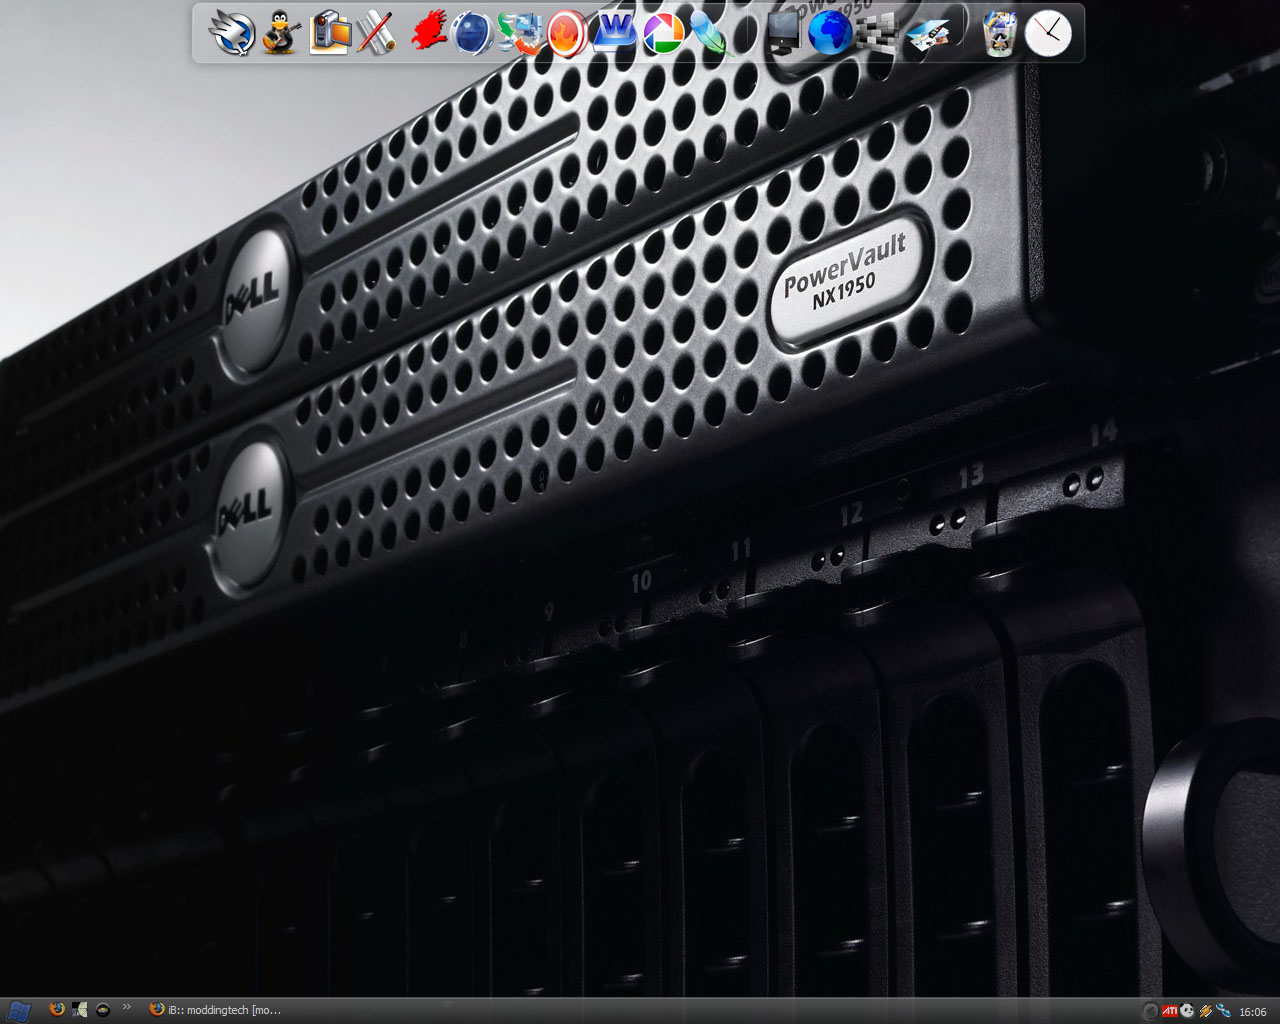Expand the quick launch double chevron
Screen dimensions: 1280x1024
tap(127, 1007)
